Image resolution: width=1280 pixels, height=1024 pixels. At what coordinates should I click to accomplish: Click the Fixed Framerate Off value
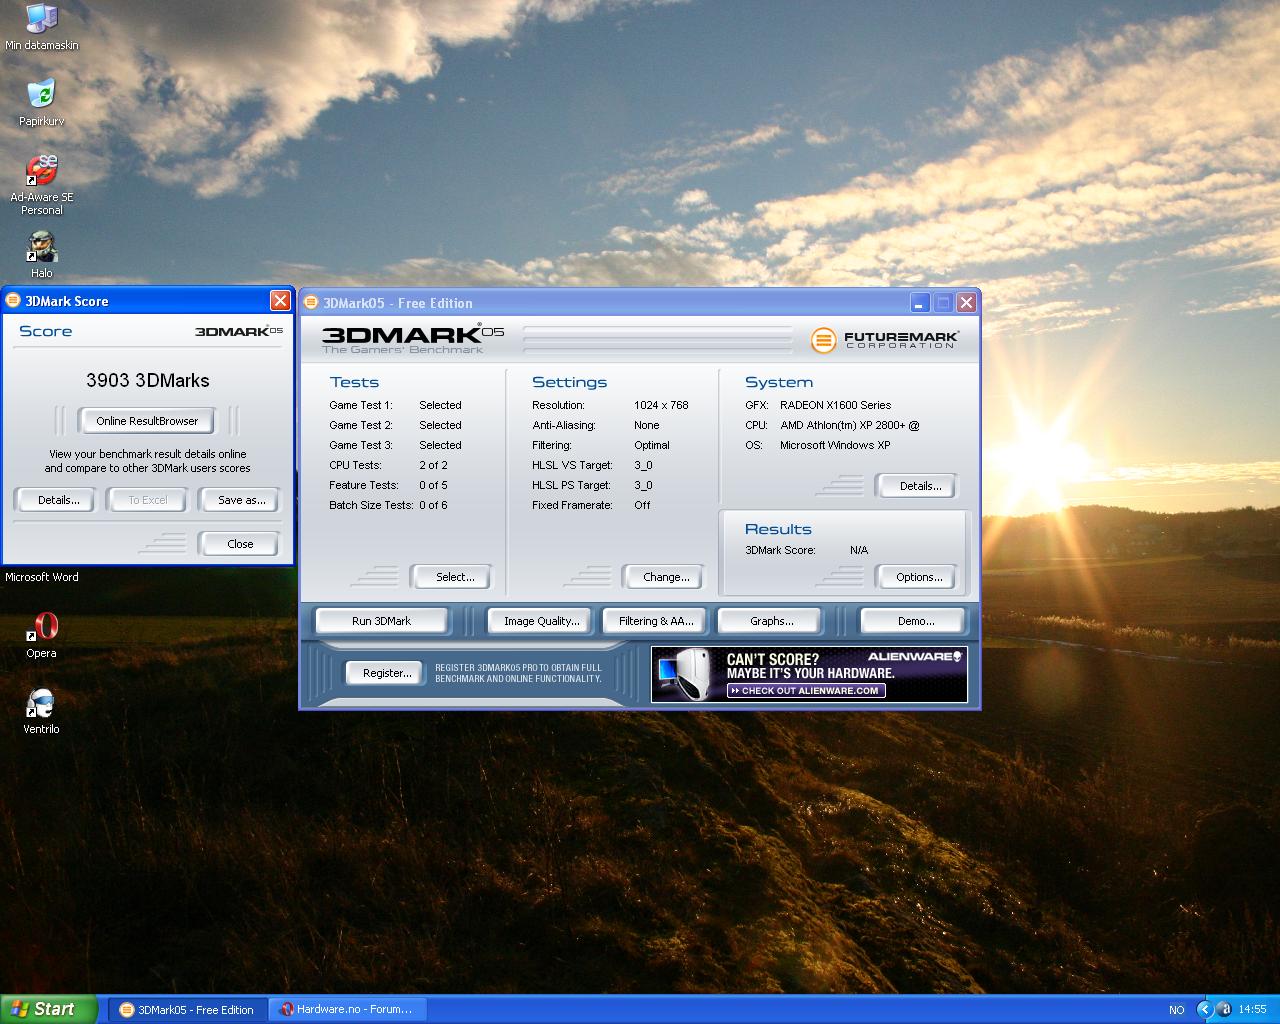coord(642,505)
